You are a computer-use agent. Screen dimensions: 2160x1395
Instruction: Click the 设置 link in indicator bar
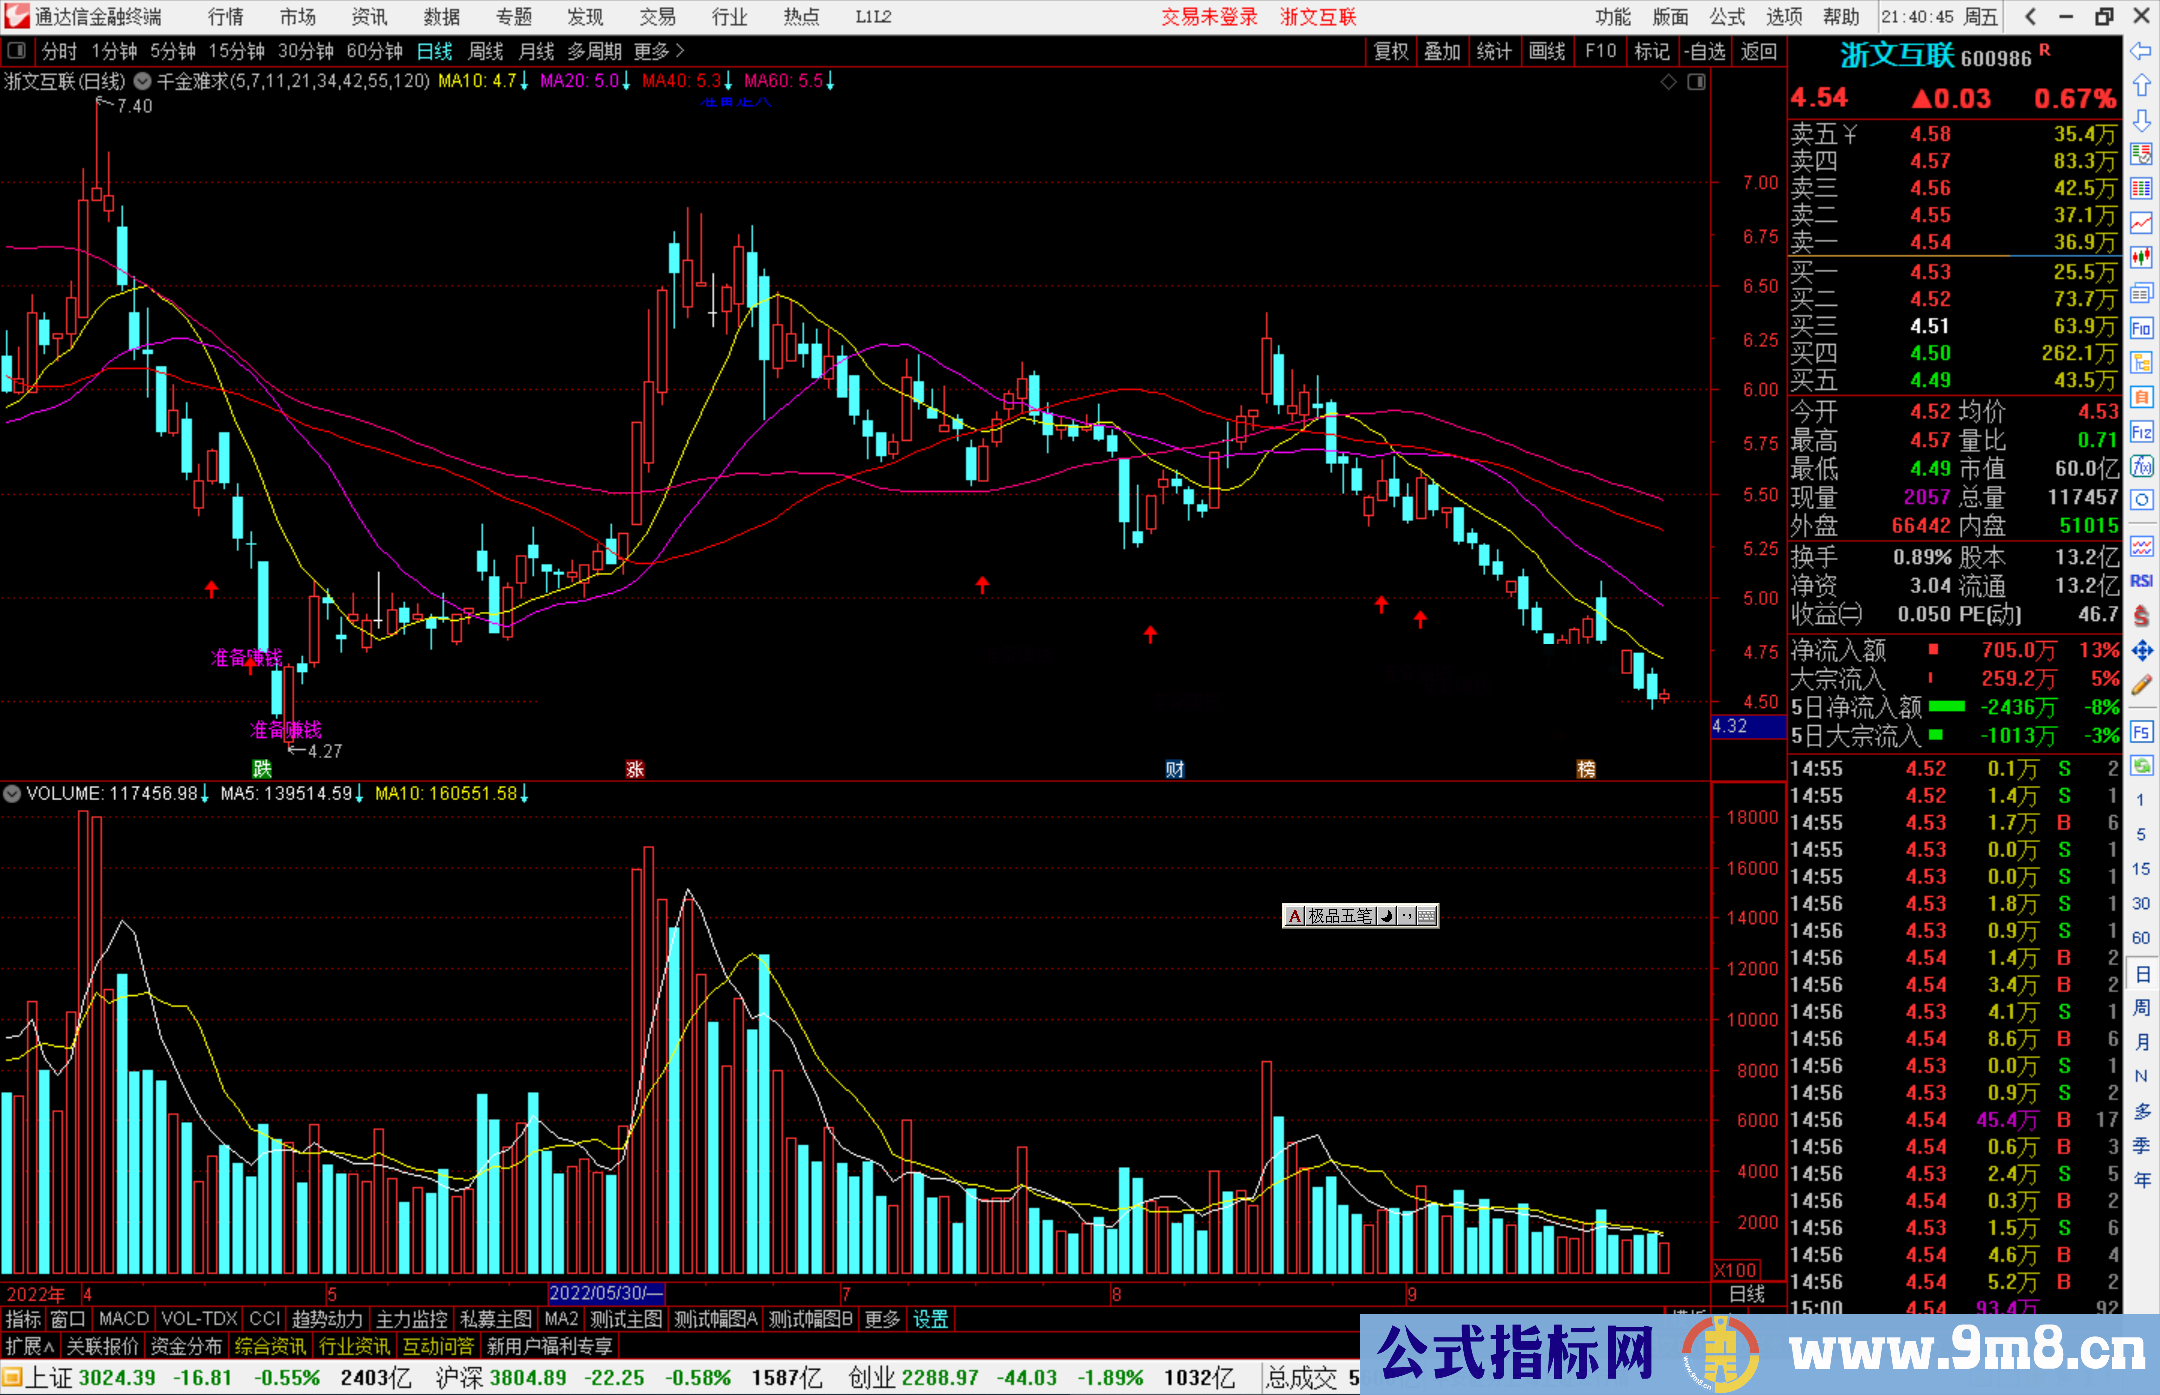[x=930, y=1319]
